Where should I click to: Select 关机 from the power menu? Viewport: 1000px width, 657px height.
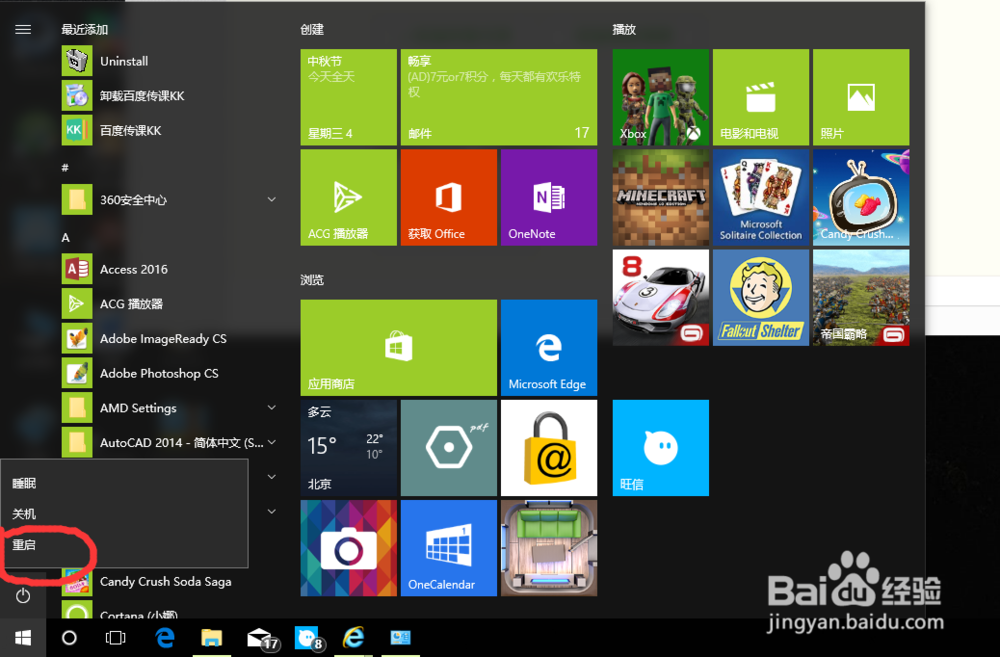(124, 514)
